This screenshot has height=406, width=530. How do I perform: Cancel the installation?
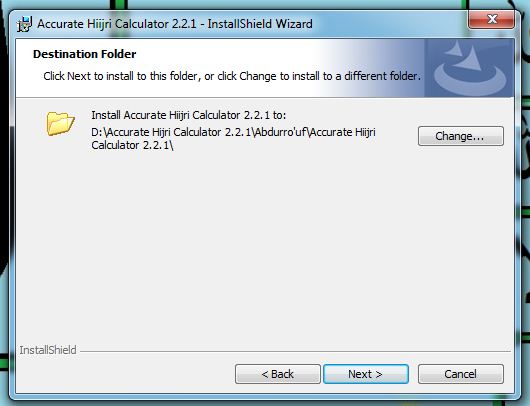pos(461,374)
